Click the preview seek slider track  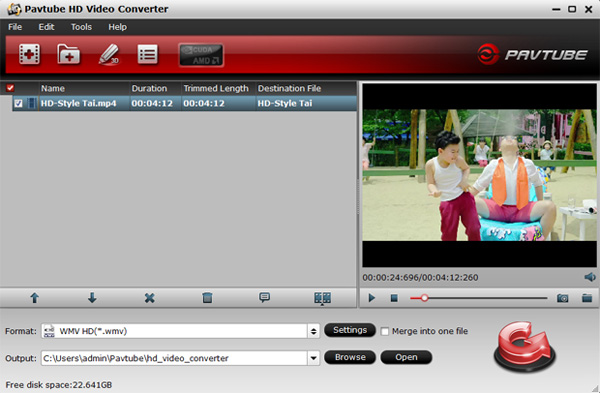pyautogui.click(x=478, y=298)
